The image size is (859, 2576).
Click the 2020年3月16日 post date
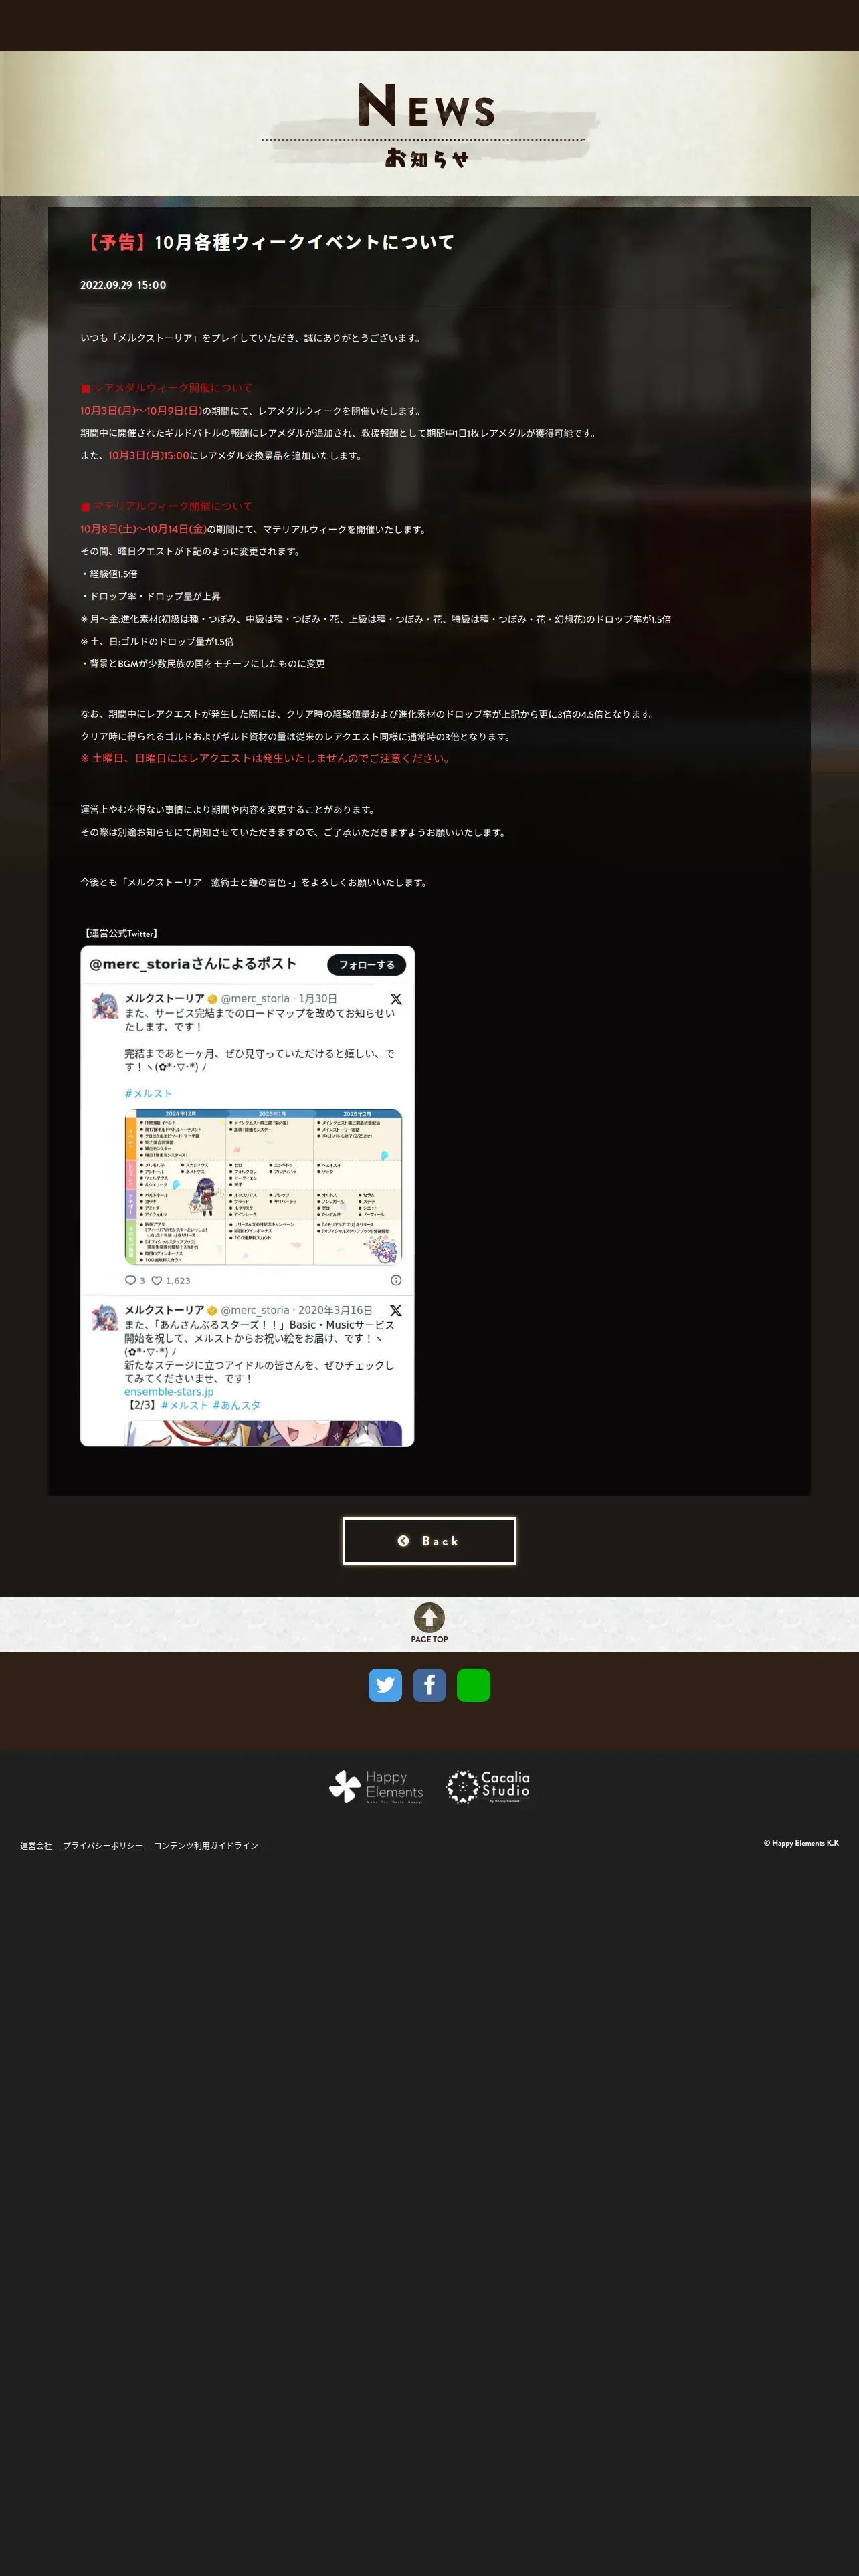point(335,1310)
